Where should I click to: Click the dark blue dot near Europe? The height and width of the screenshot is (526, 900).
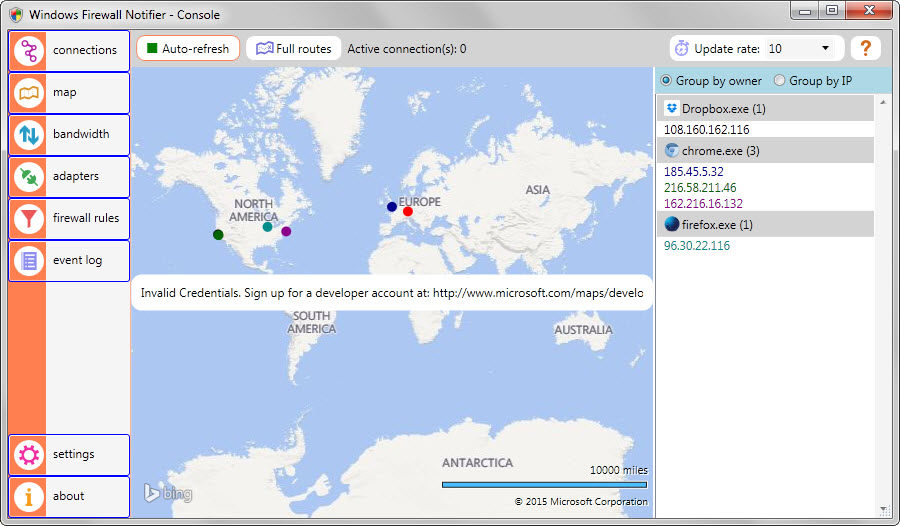[x=391, y=207]
